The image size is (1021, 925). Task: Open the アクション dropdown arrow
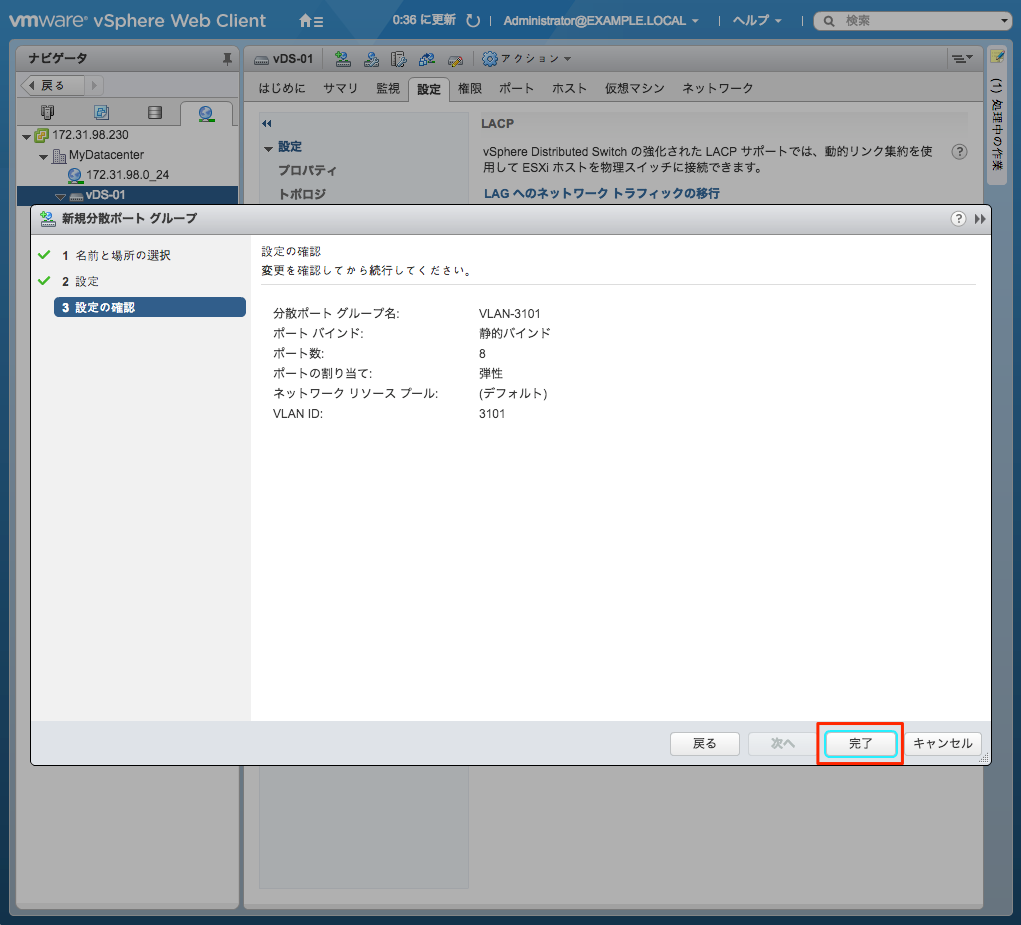pyautogui.click(x=567, y=59)
